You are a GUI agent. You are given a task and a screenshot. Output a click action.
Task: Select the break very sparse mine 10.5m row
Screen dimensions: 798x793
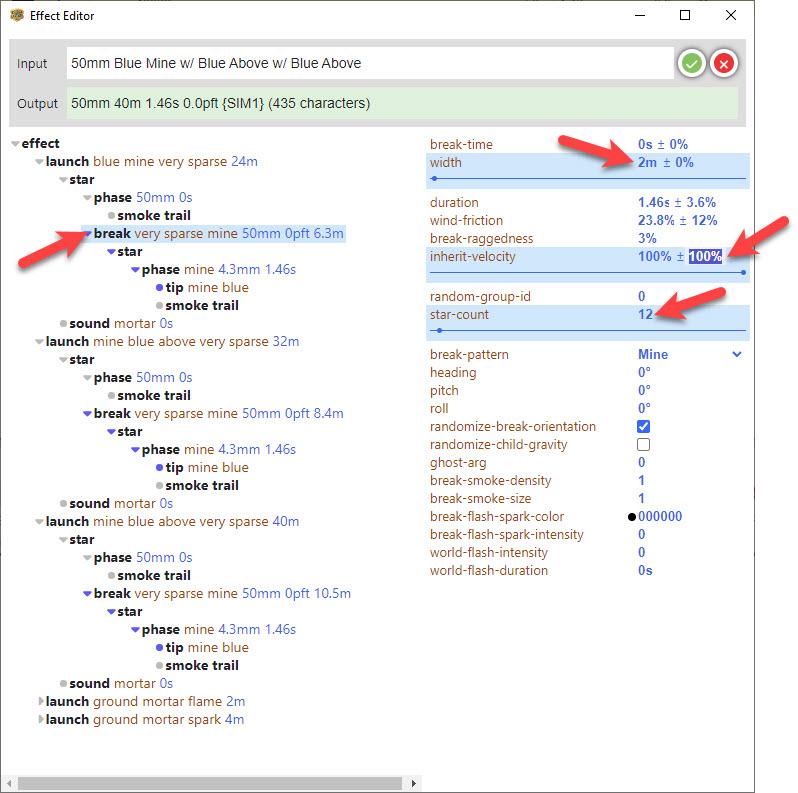(x=221, y=594)
